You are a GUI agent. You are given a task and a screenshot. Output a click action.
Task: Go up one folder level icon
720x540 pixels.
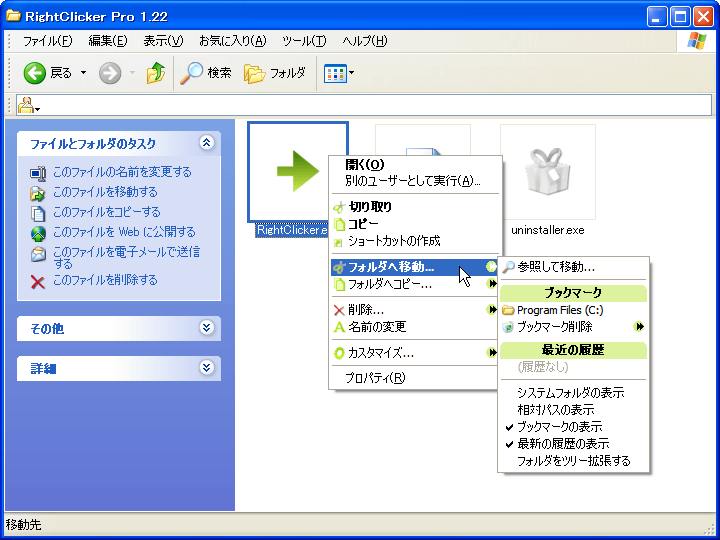click(x=156, y=73)
